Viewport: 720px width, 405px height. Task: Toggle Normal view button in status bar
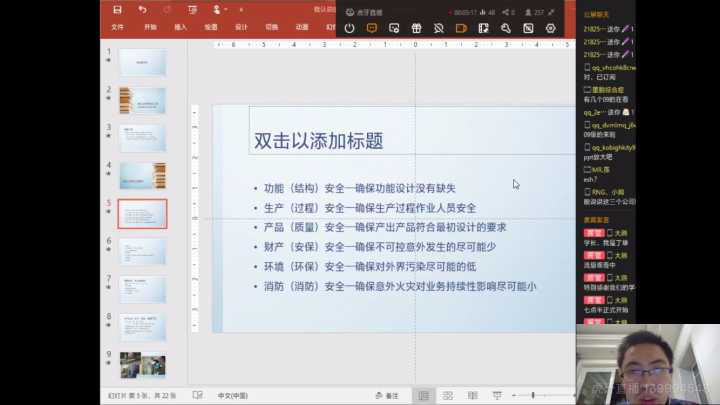[x=423, y=396]
